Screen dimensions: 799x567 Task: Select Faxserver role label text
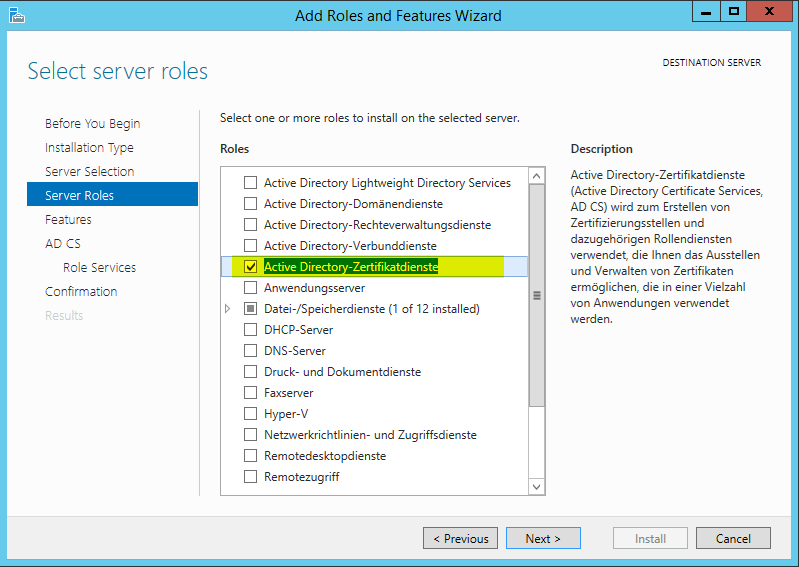click(288, 393)
